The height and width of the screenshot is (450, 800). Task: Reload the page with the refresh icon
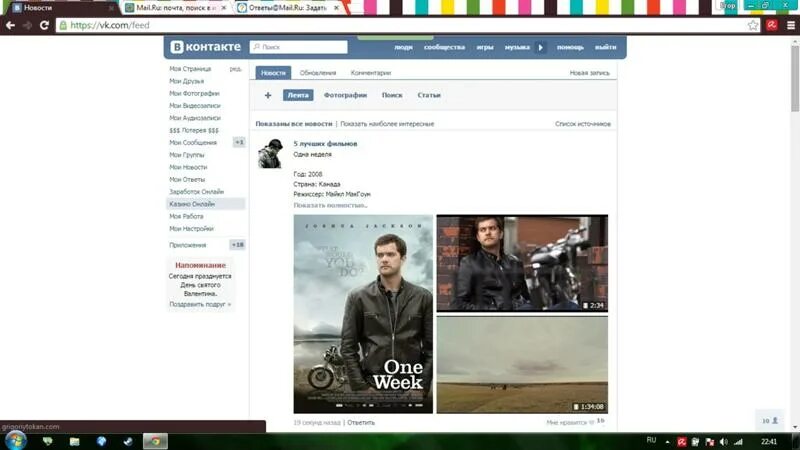coord(44,25)
